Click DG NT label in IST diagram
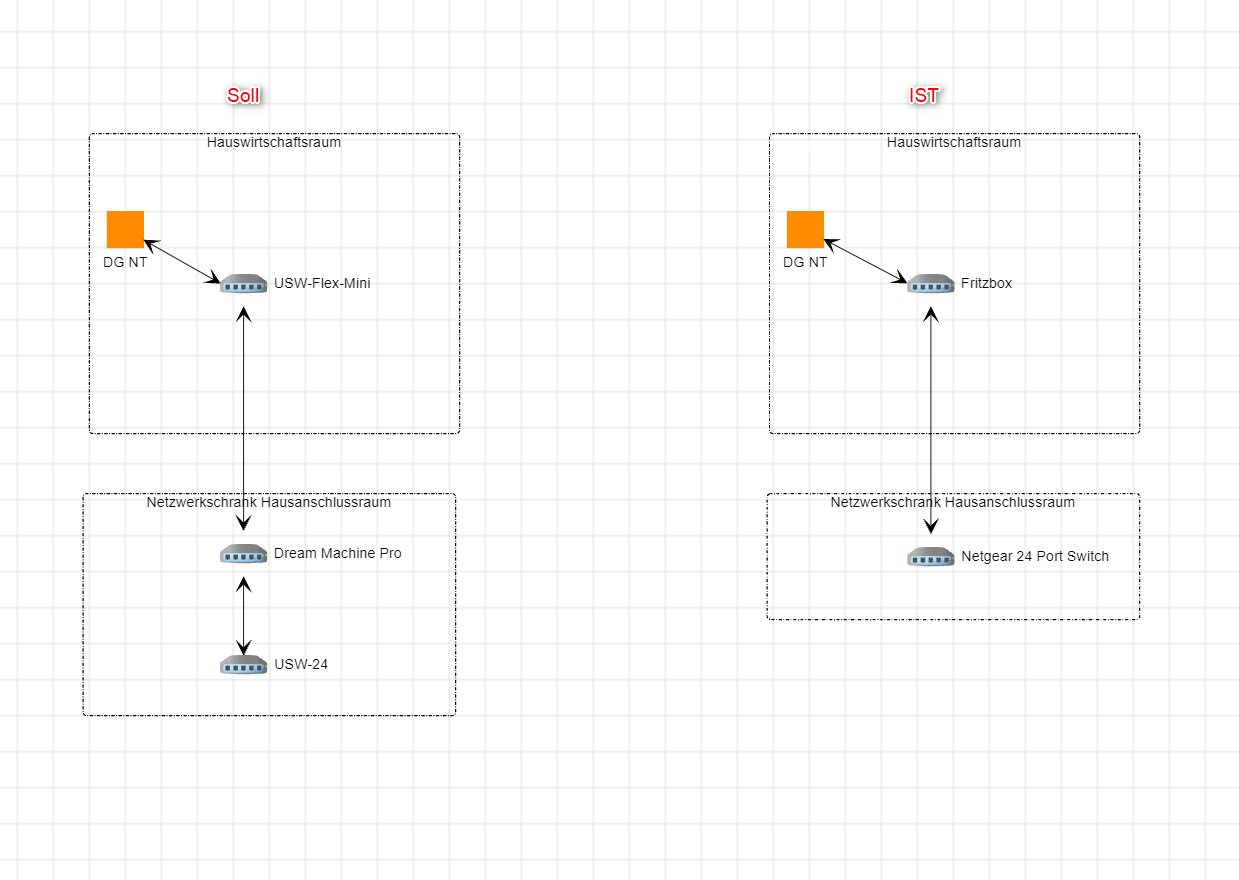This screenshot has height=880, width=1239. click(805, 263)
